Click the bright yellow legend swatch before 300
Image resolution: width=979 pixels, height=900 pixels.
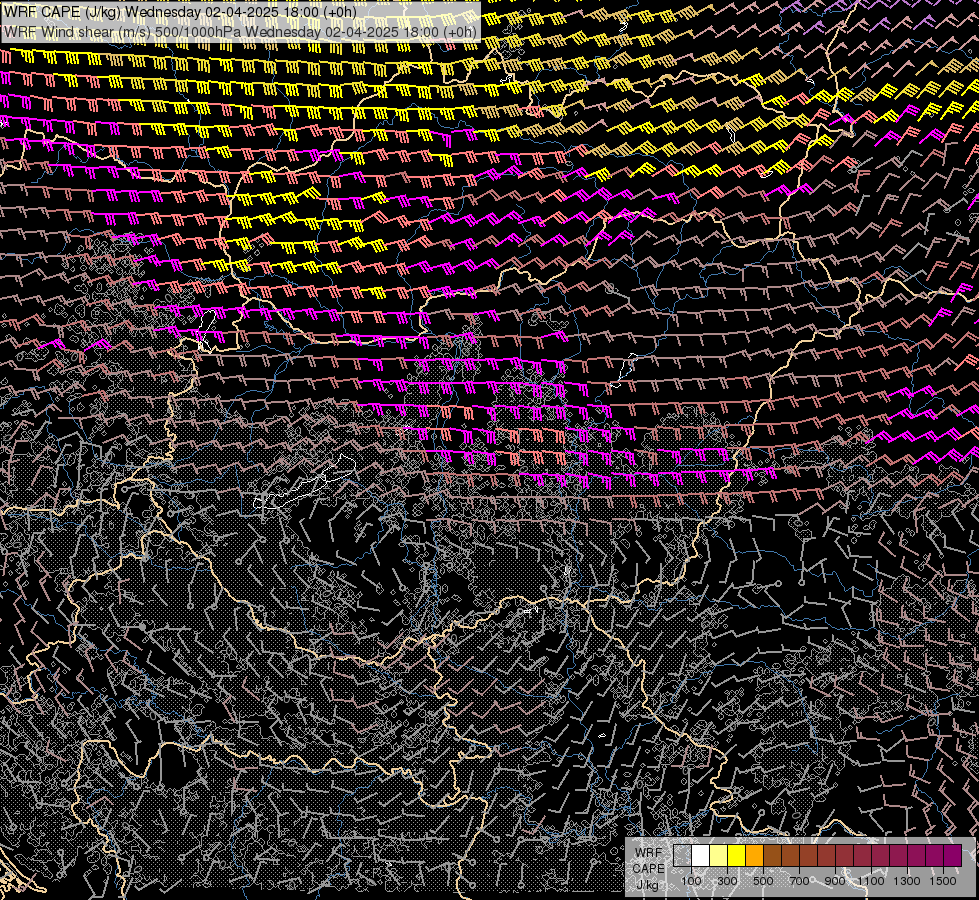[x=737, y=855]
